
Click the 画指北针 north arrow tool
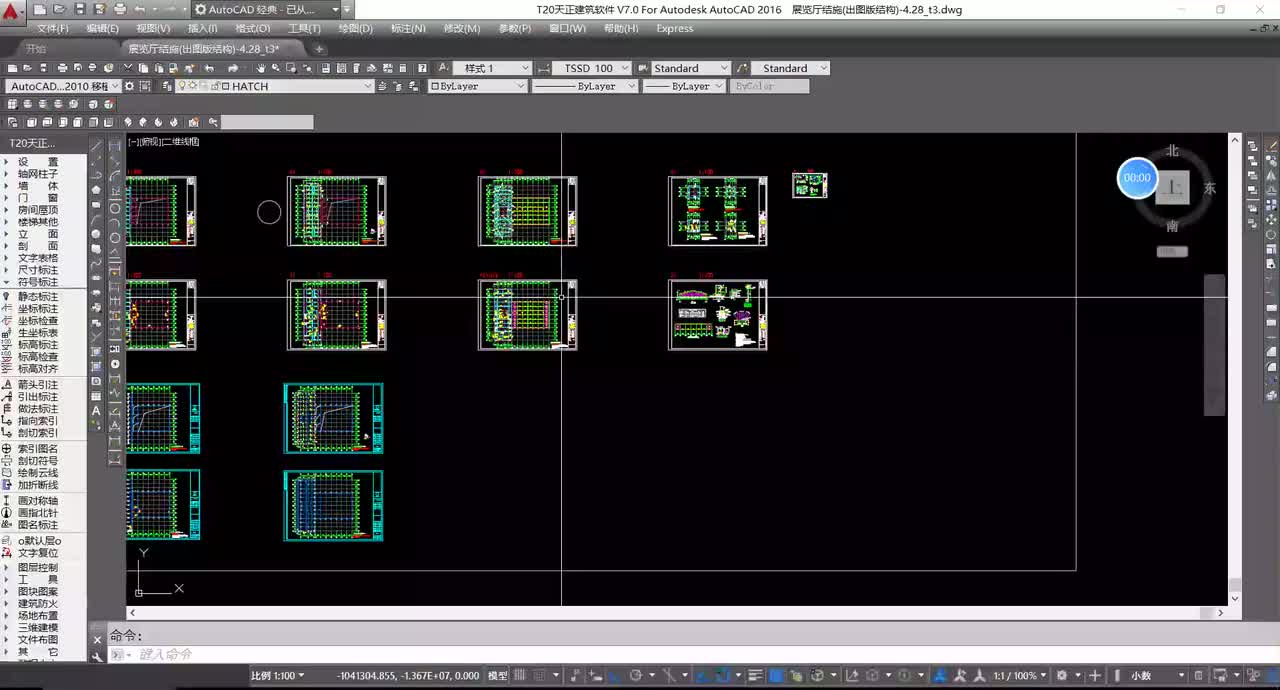click(37, 513)
